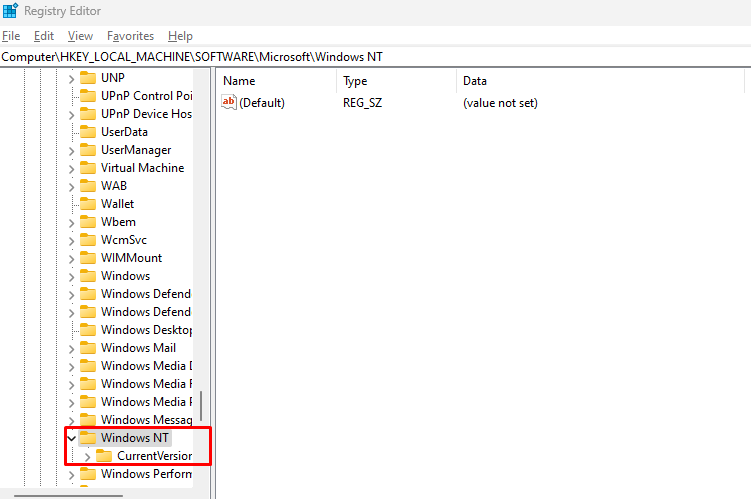
Task: Collapse the Windows NT key
Action: click(x=71, y=438)
